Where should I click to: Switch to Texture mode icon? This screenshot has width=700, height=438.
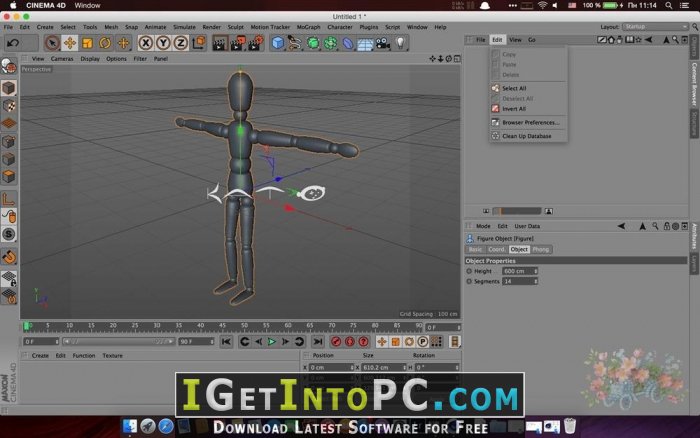pos(9,105)
